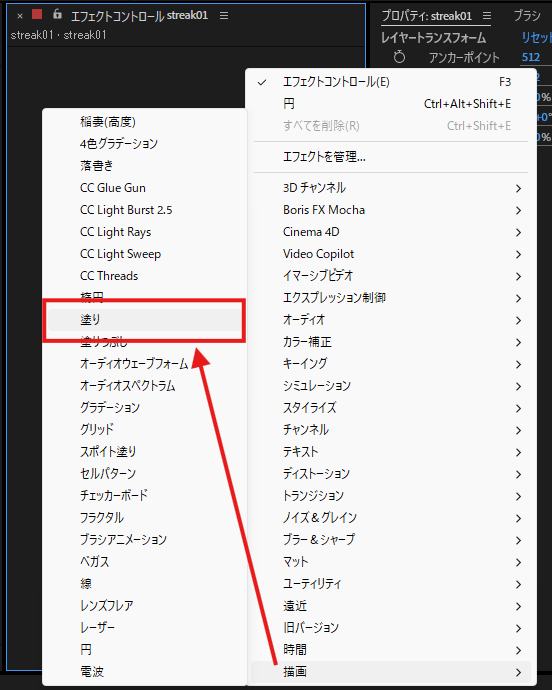Expand the Video Copilot submenu arrow

518,254
